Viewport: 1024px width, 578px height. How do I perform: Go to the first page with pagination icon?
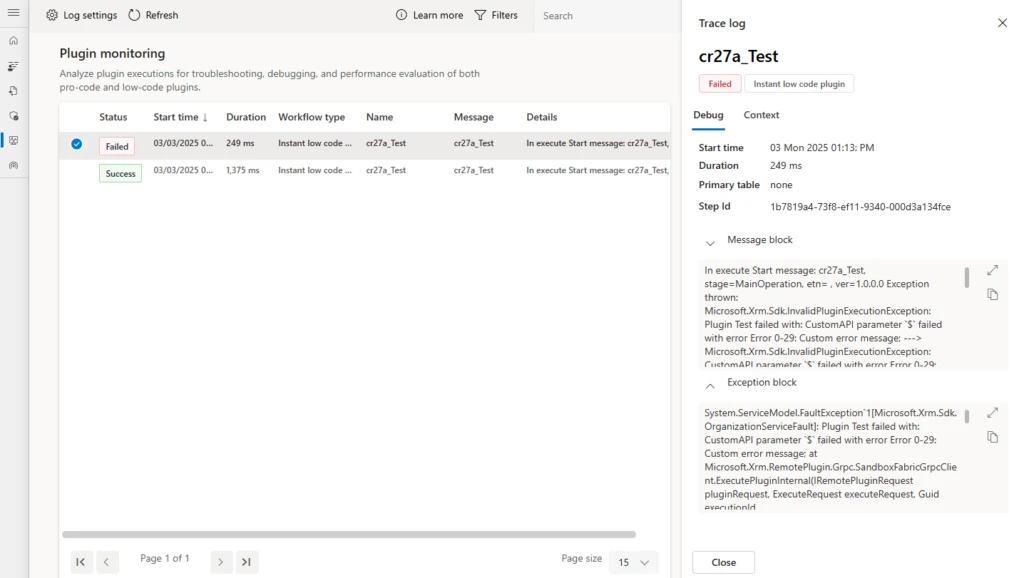pyautogui.click(x=81, y=562)
